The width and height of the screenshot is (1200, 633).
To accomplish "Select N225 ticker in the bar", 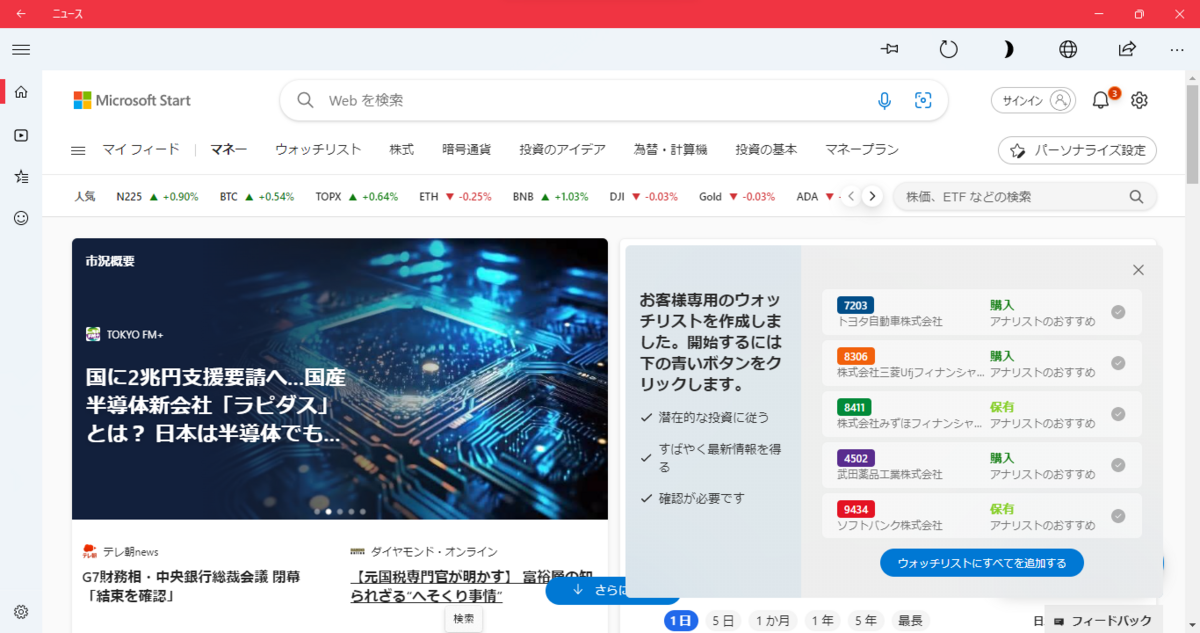I will pos(157,197).
